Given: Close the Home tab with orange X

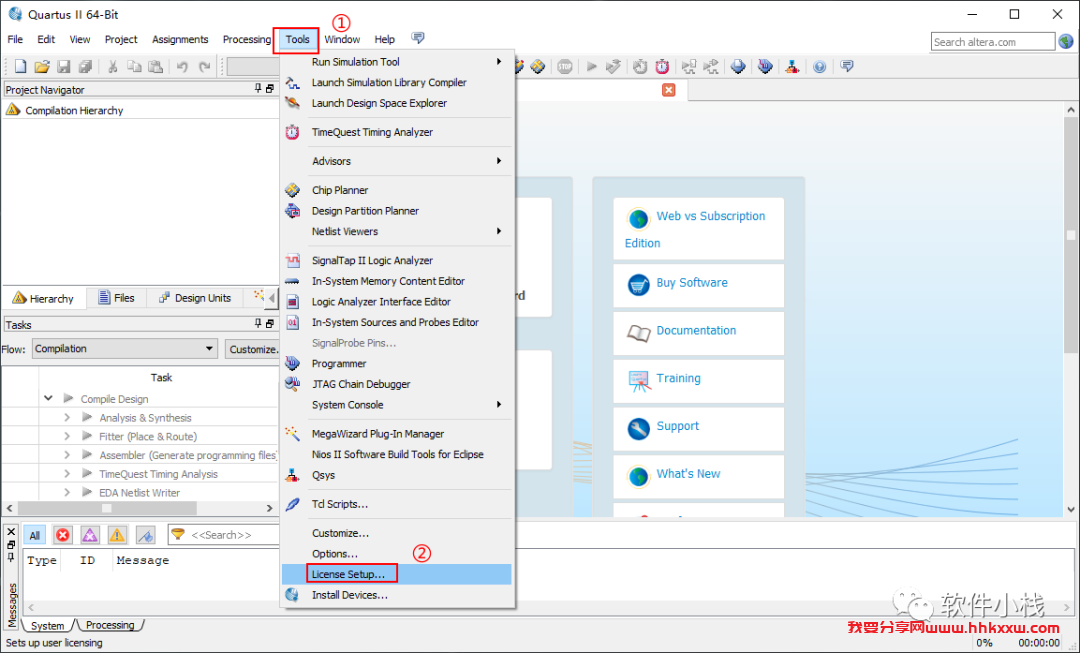Looking at the screenshot, I should 668,90.
